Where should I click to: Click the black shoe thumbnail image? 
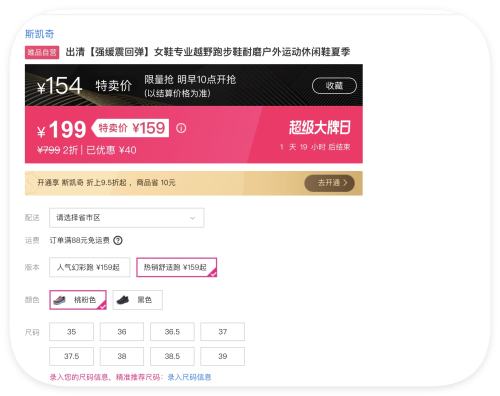click(122, 300)
